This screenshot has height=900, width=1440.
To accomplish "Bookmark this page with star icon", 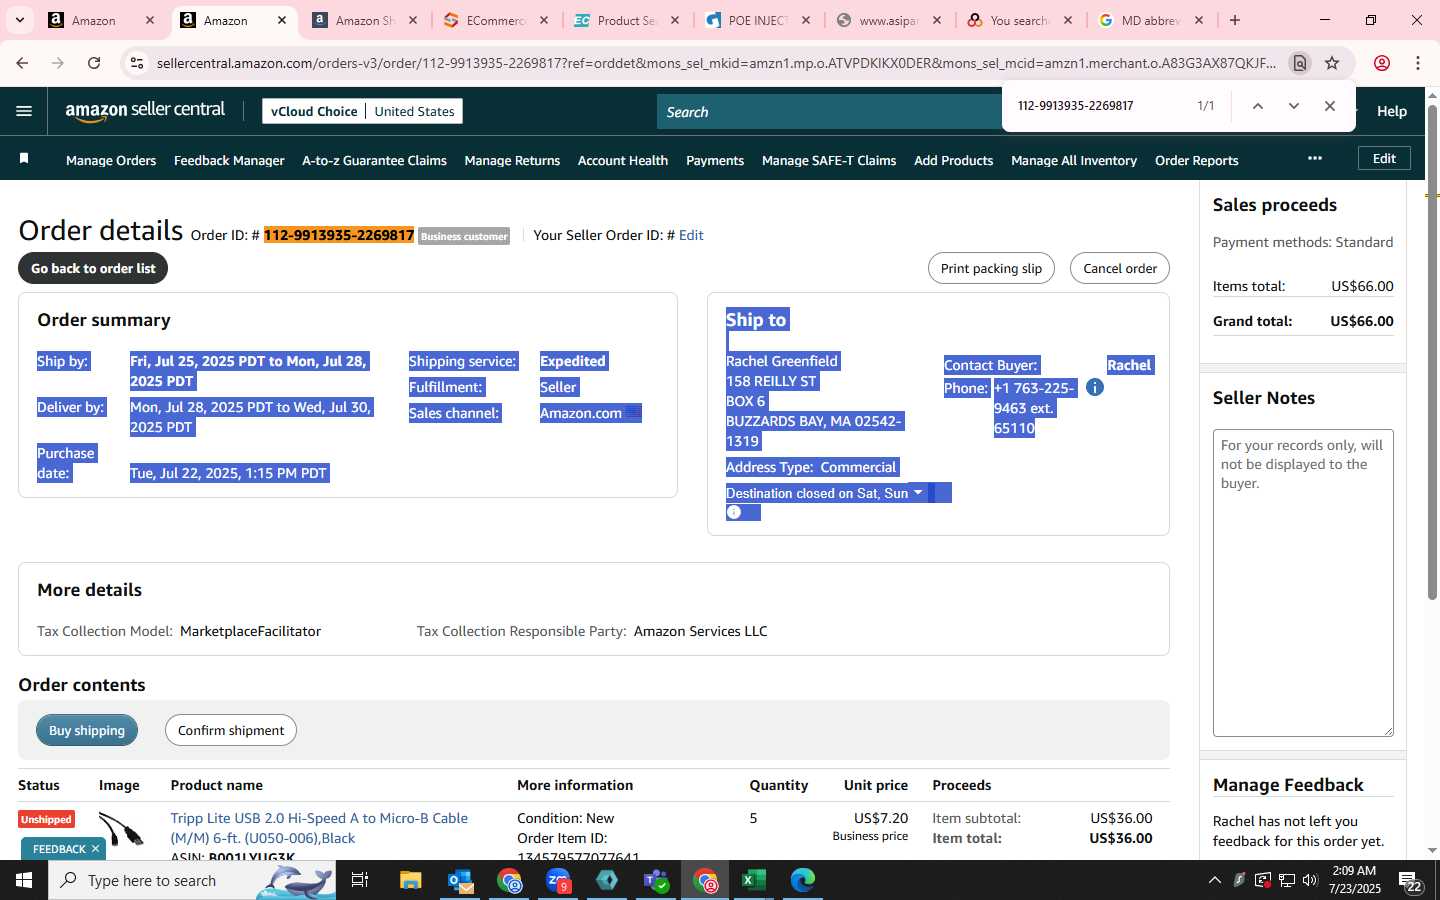I will (x=1332, y=63).
